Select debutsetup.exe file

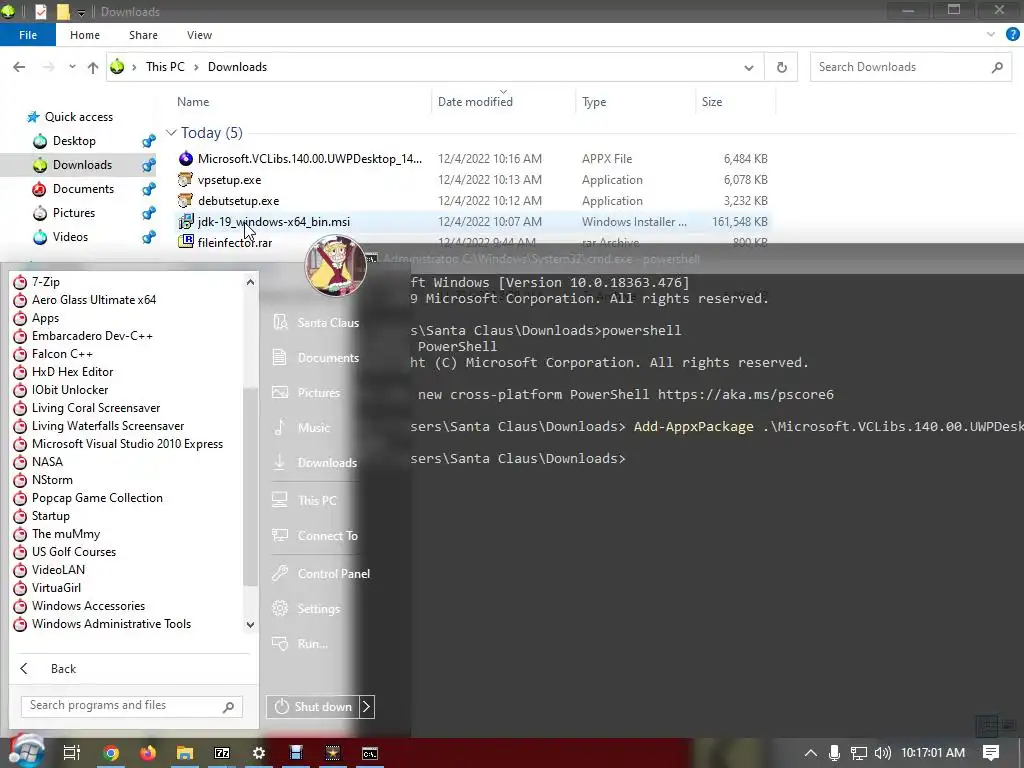point(238,200)
